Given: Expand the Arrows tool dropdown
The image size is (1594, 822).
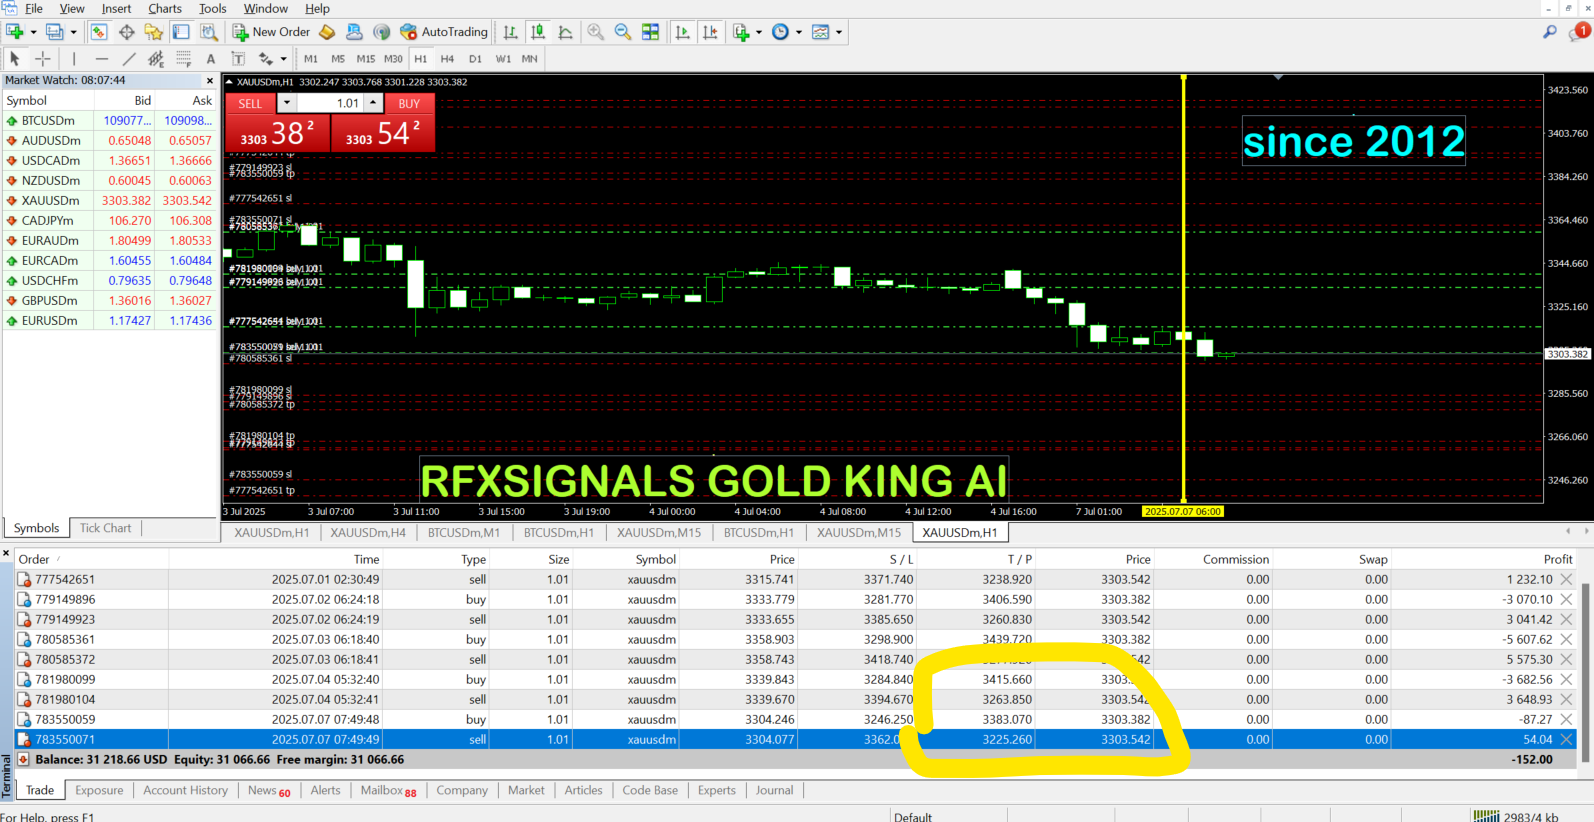Looking at the screenshot, I should point(284,59).
